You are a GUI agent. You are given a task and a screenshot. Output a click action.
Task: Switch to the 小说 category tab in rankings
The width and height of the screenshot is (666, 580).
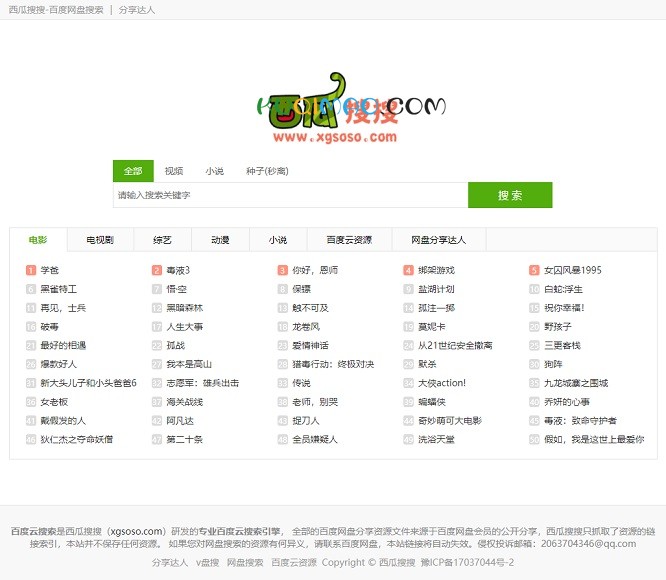pos(278,240)
